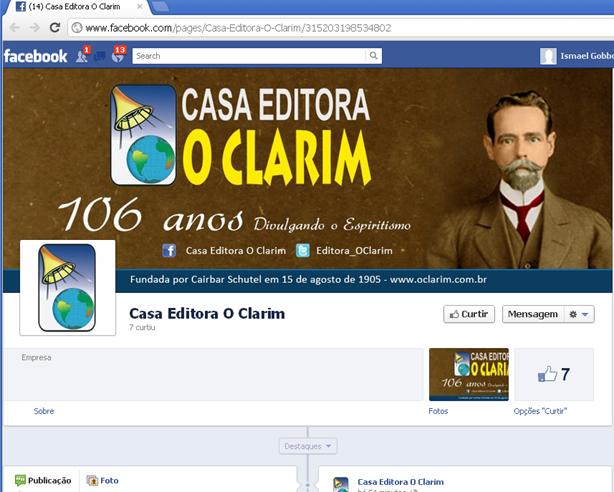Open the page profile picture
The image size is (614, 492).
tap(67, 288)
